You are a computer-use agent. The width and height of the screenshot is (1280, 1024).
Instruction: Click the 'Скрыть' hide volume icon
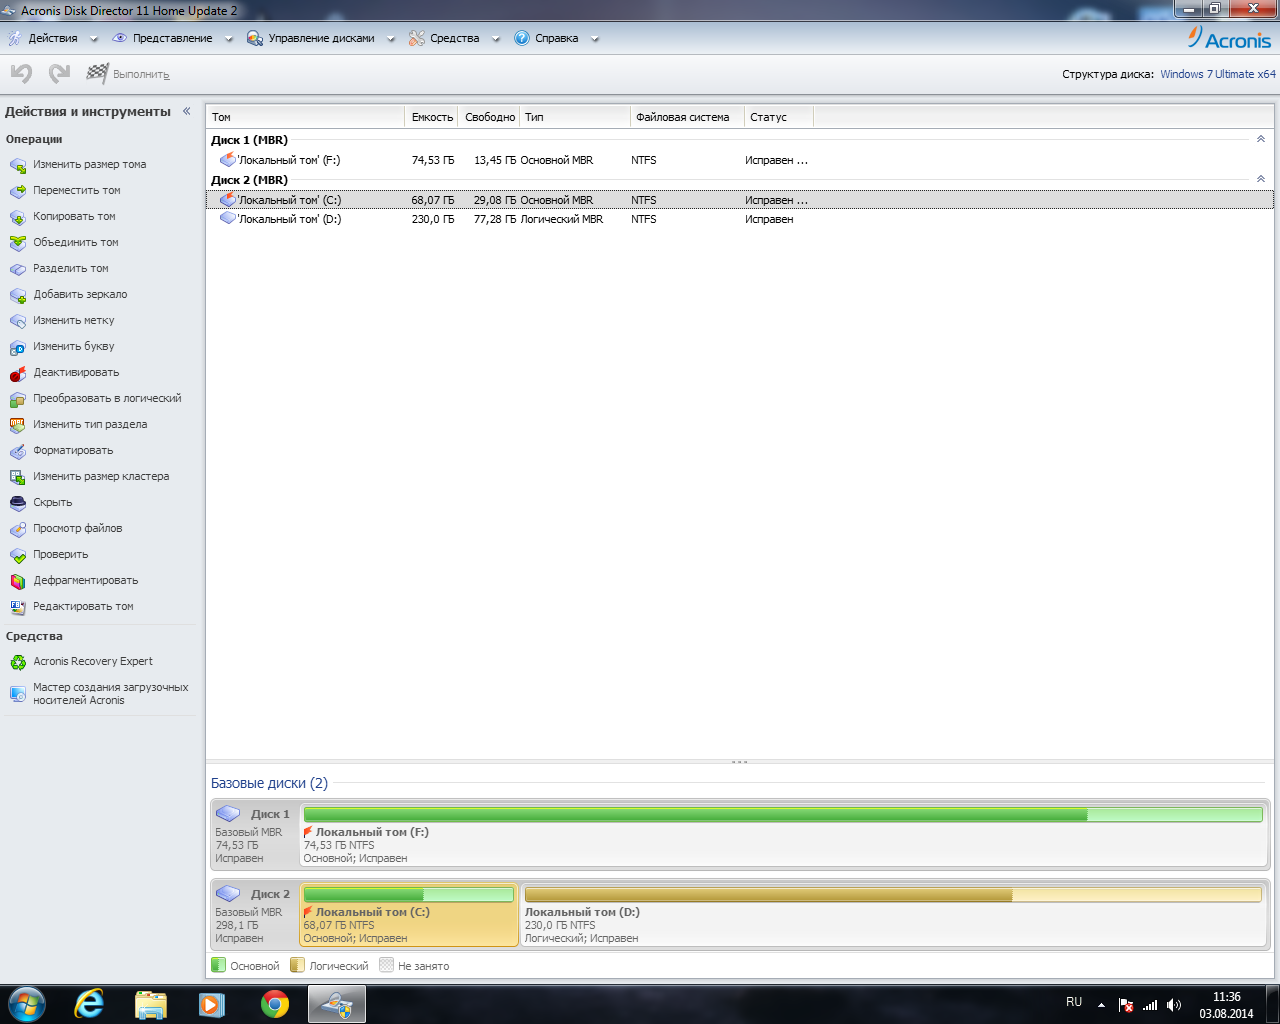pos(18,503)
